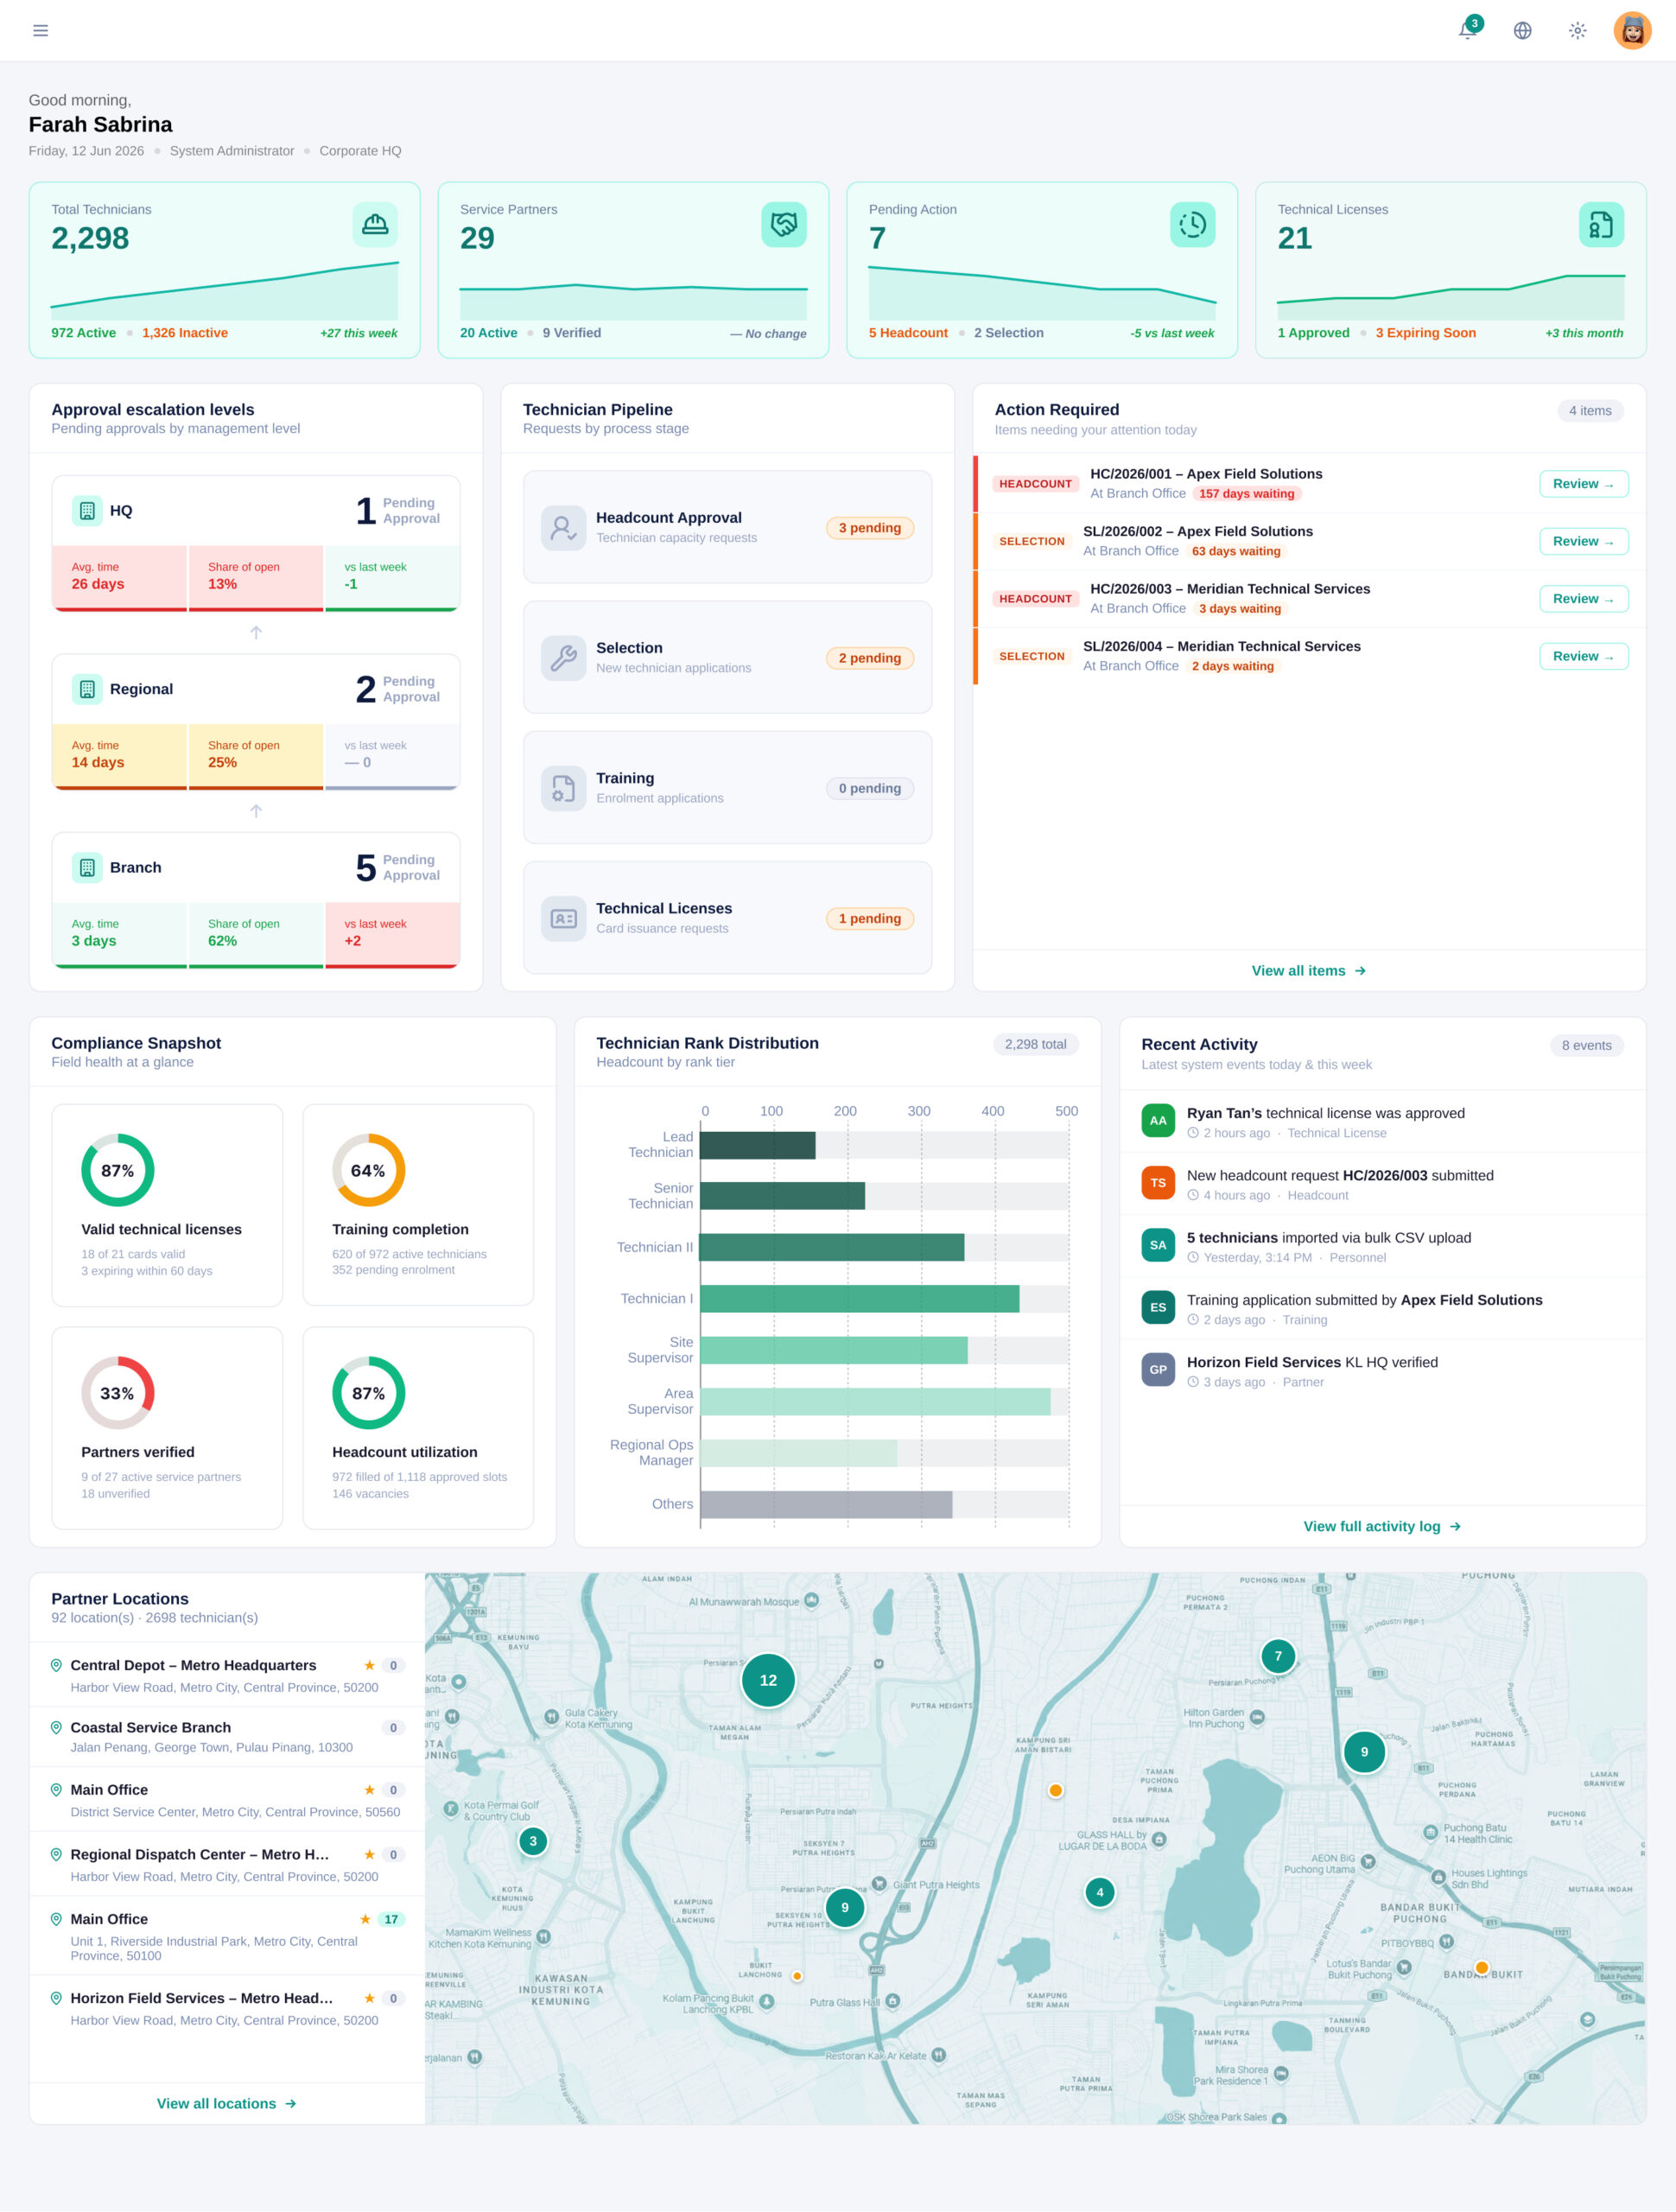1676x2212 pixels.
Task: Click View all items link
Action: (1308, 970)
